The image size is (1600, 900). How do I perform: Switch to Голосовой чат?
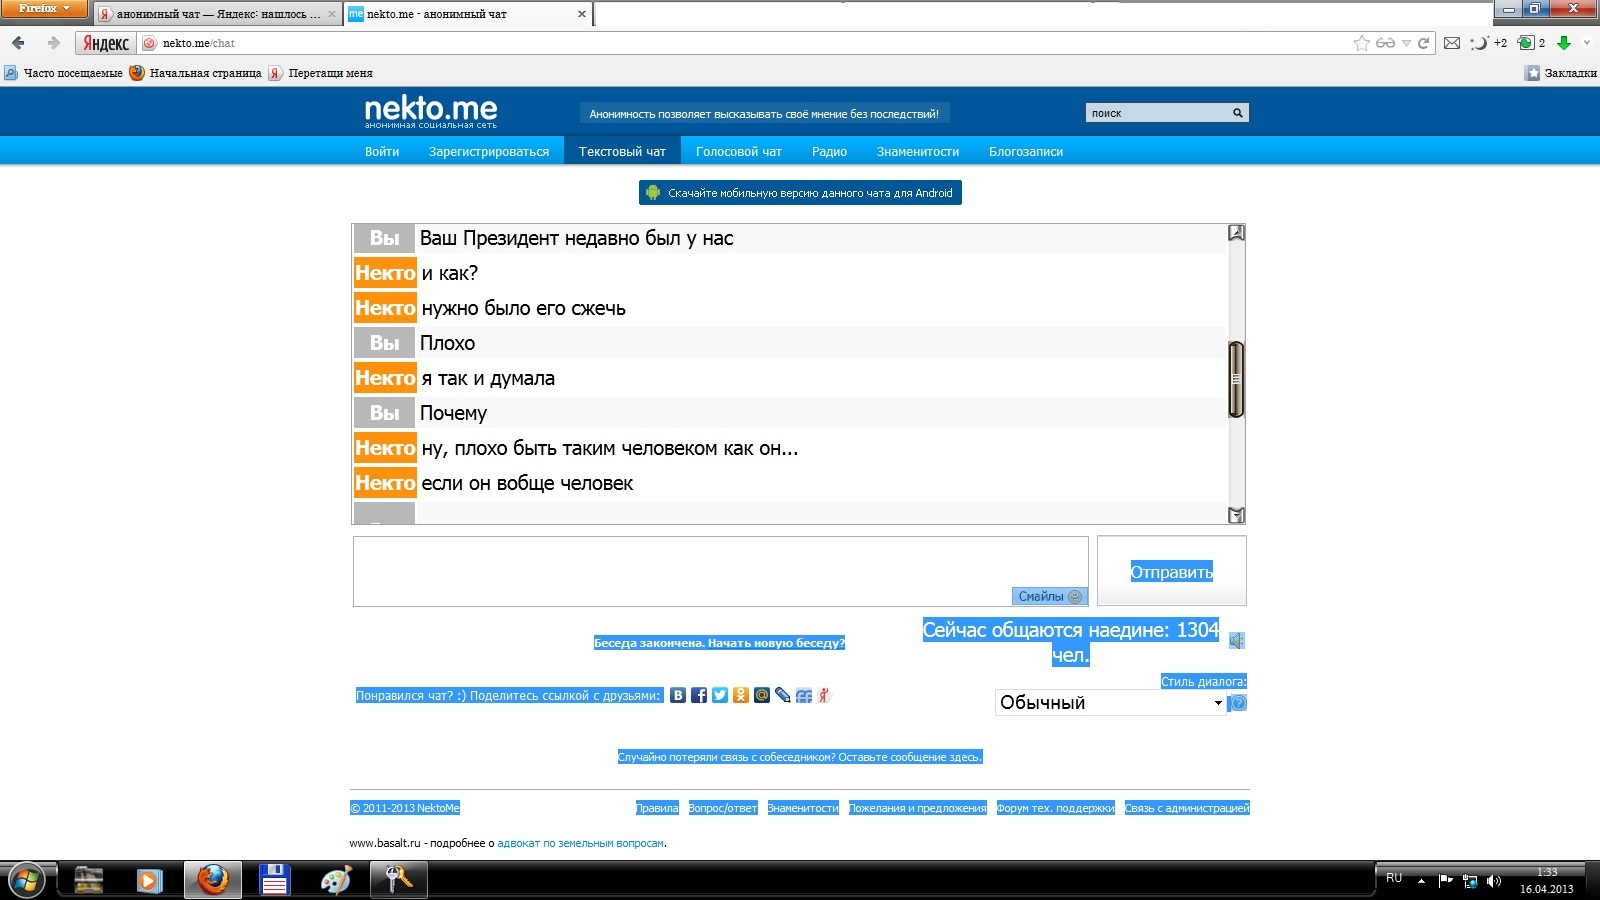coord(739,152)
